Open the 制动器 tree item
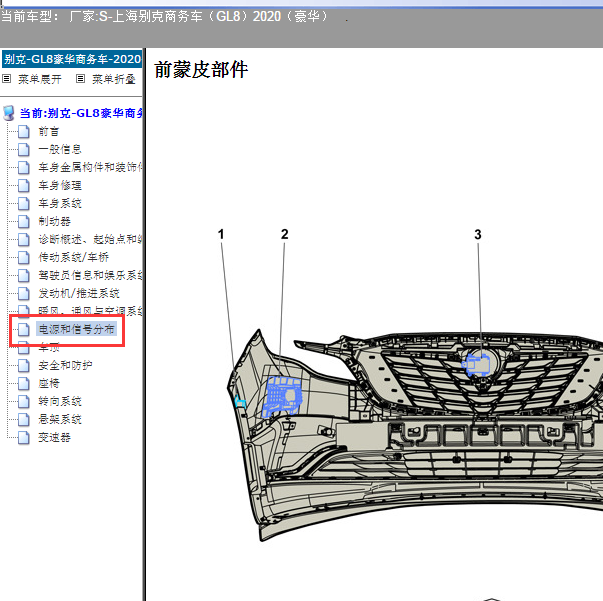Viewport: 603px width, 601px height. click(x=54, y=221)
